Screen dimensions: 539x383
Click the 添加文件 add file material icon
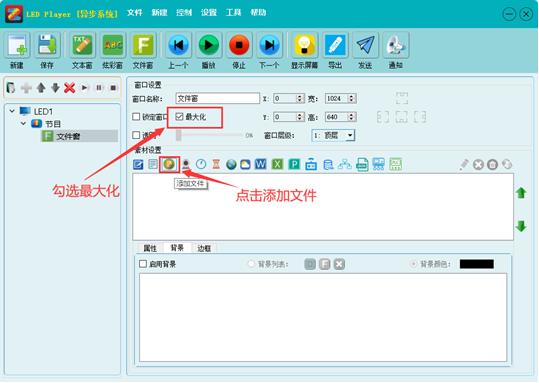[x=169, y=164]
